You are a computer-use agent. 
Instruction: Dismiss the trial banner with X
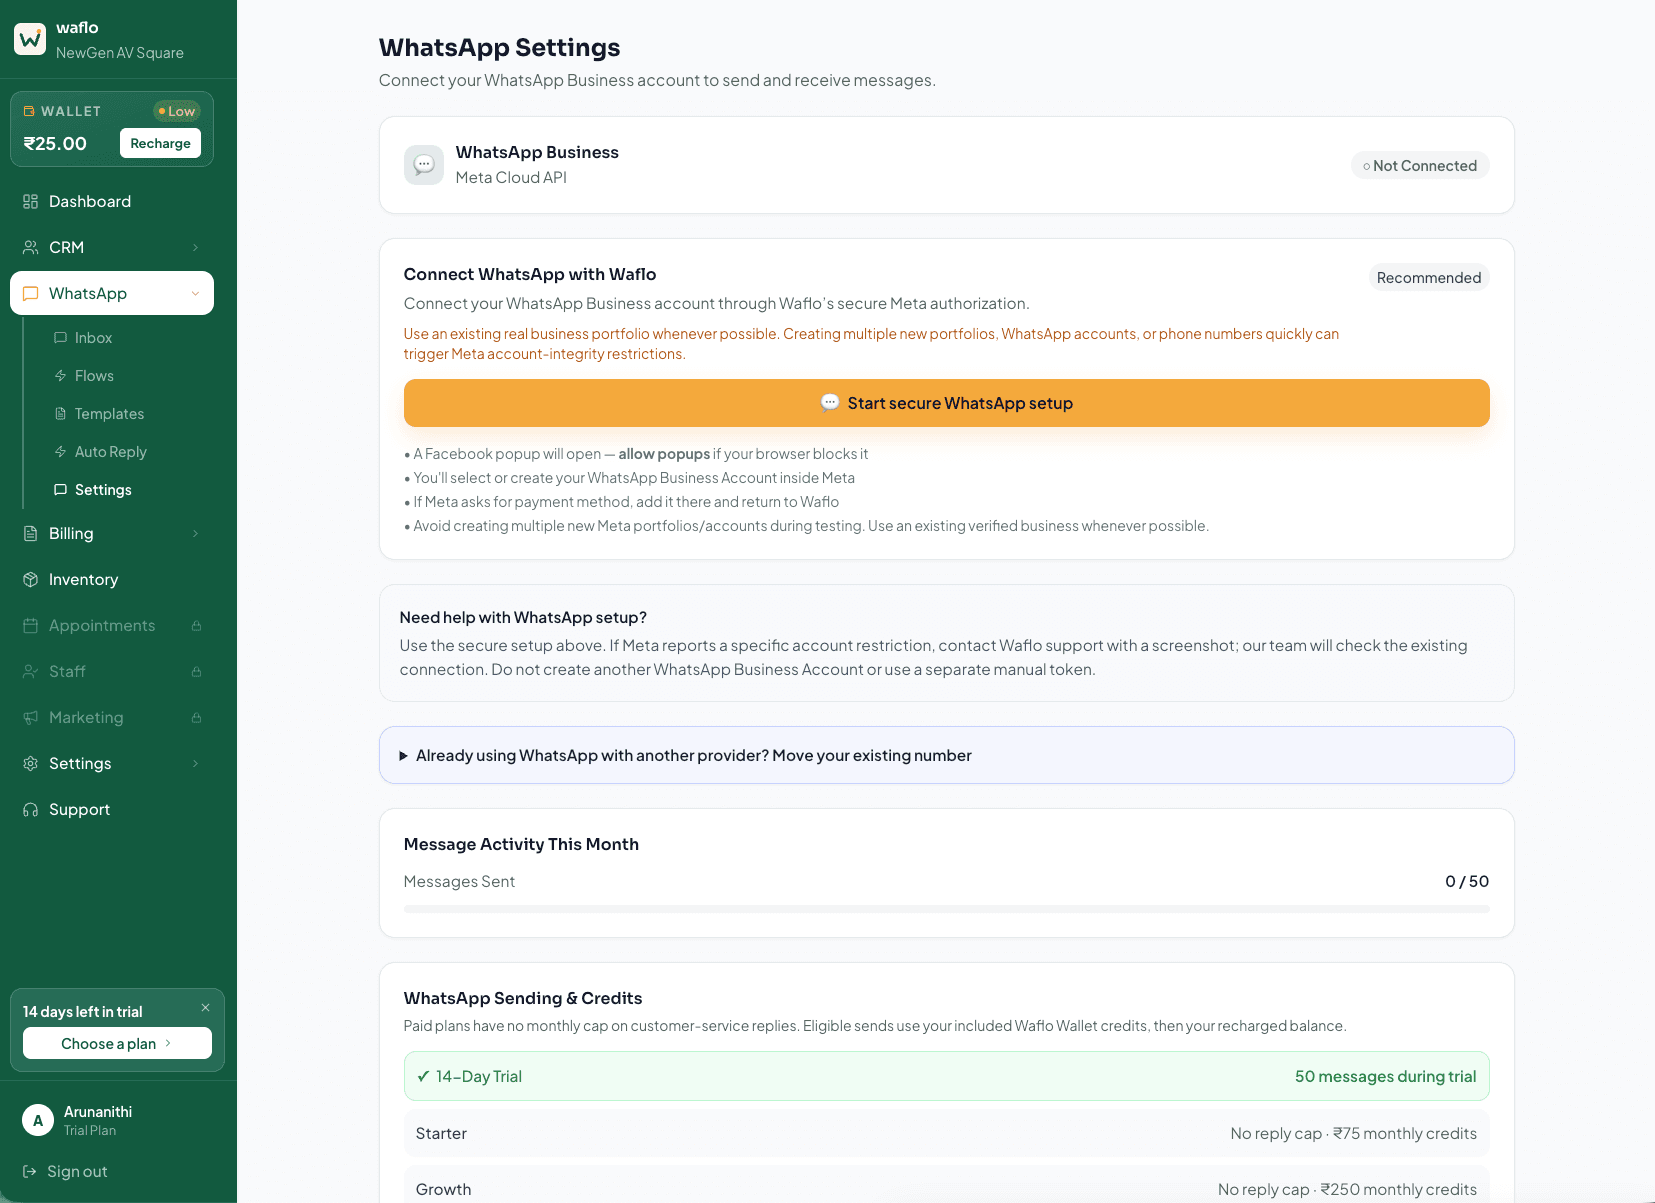click(x=205, y=1007)
